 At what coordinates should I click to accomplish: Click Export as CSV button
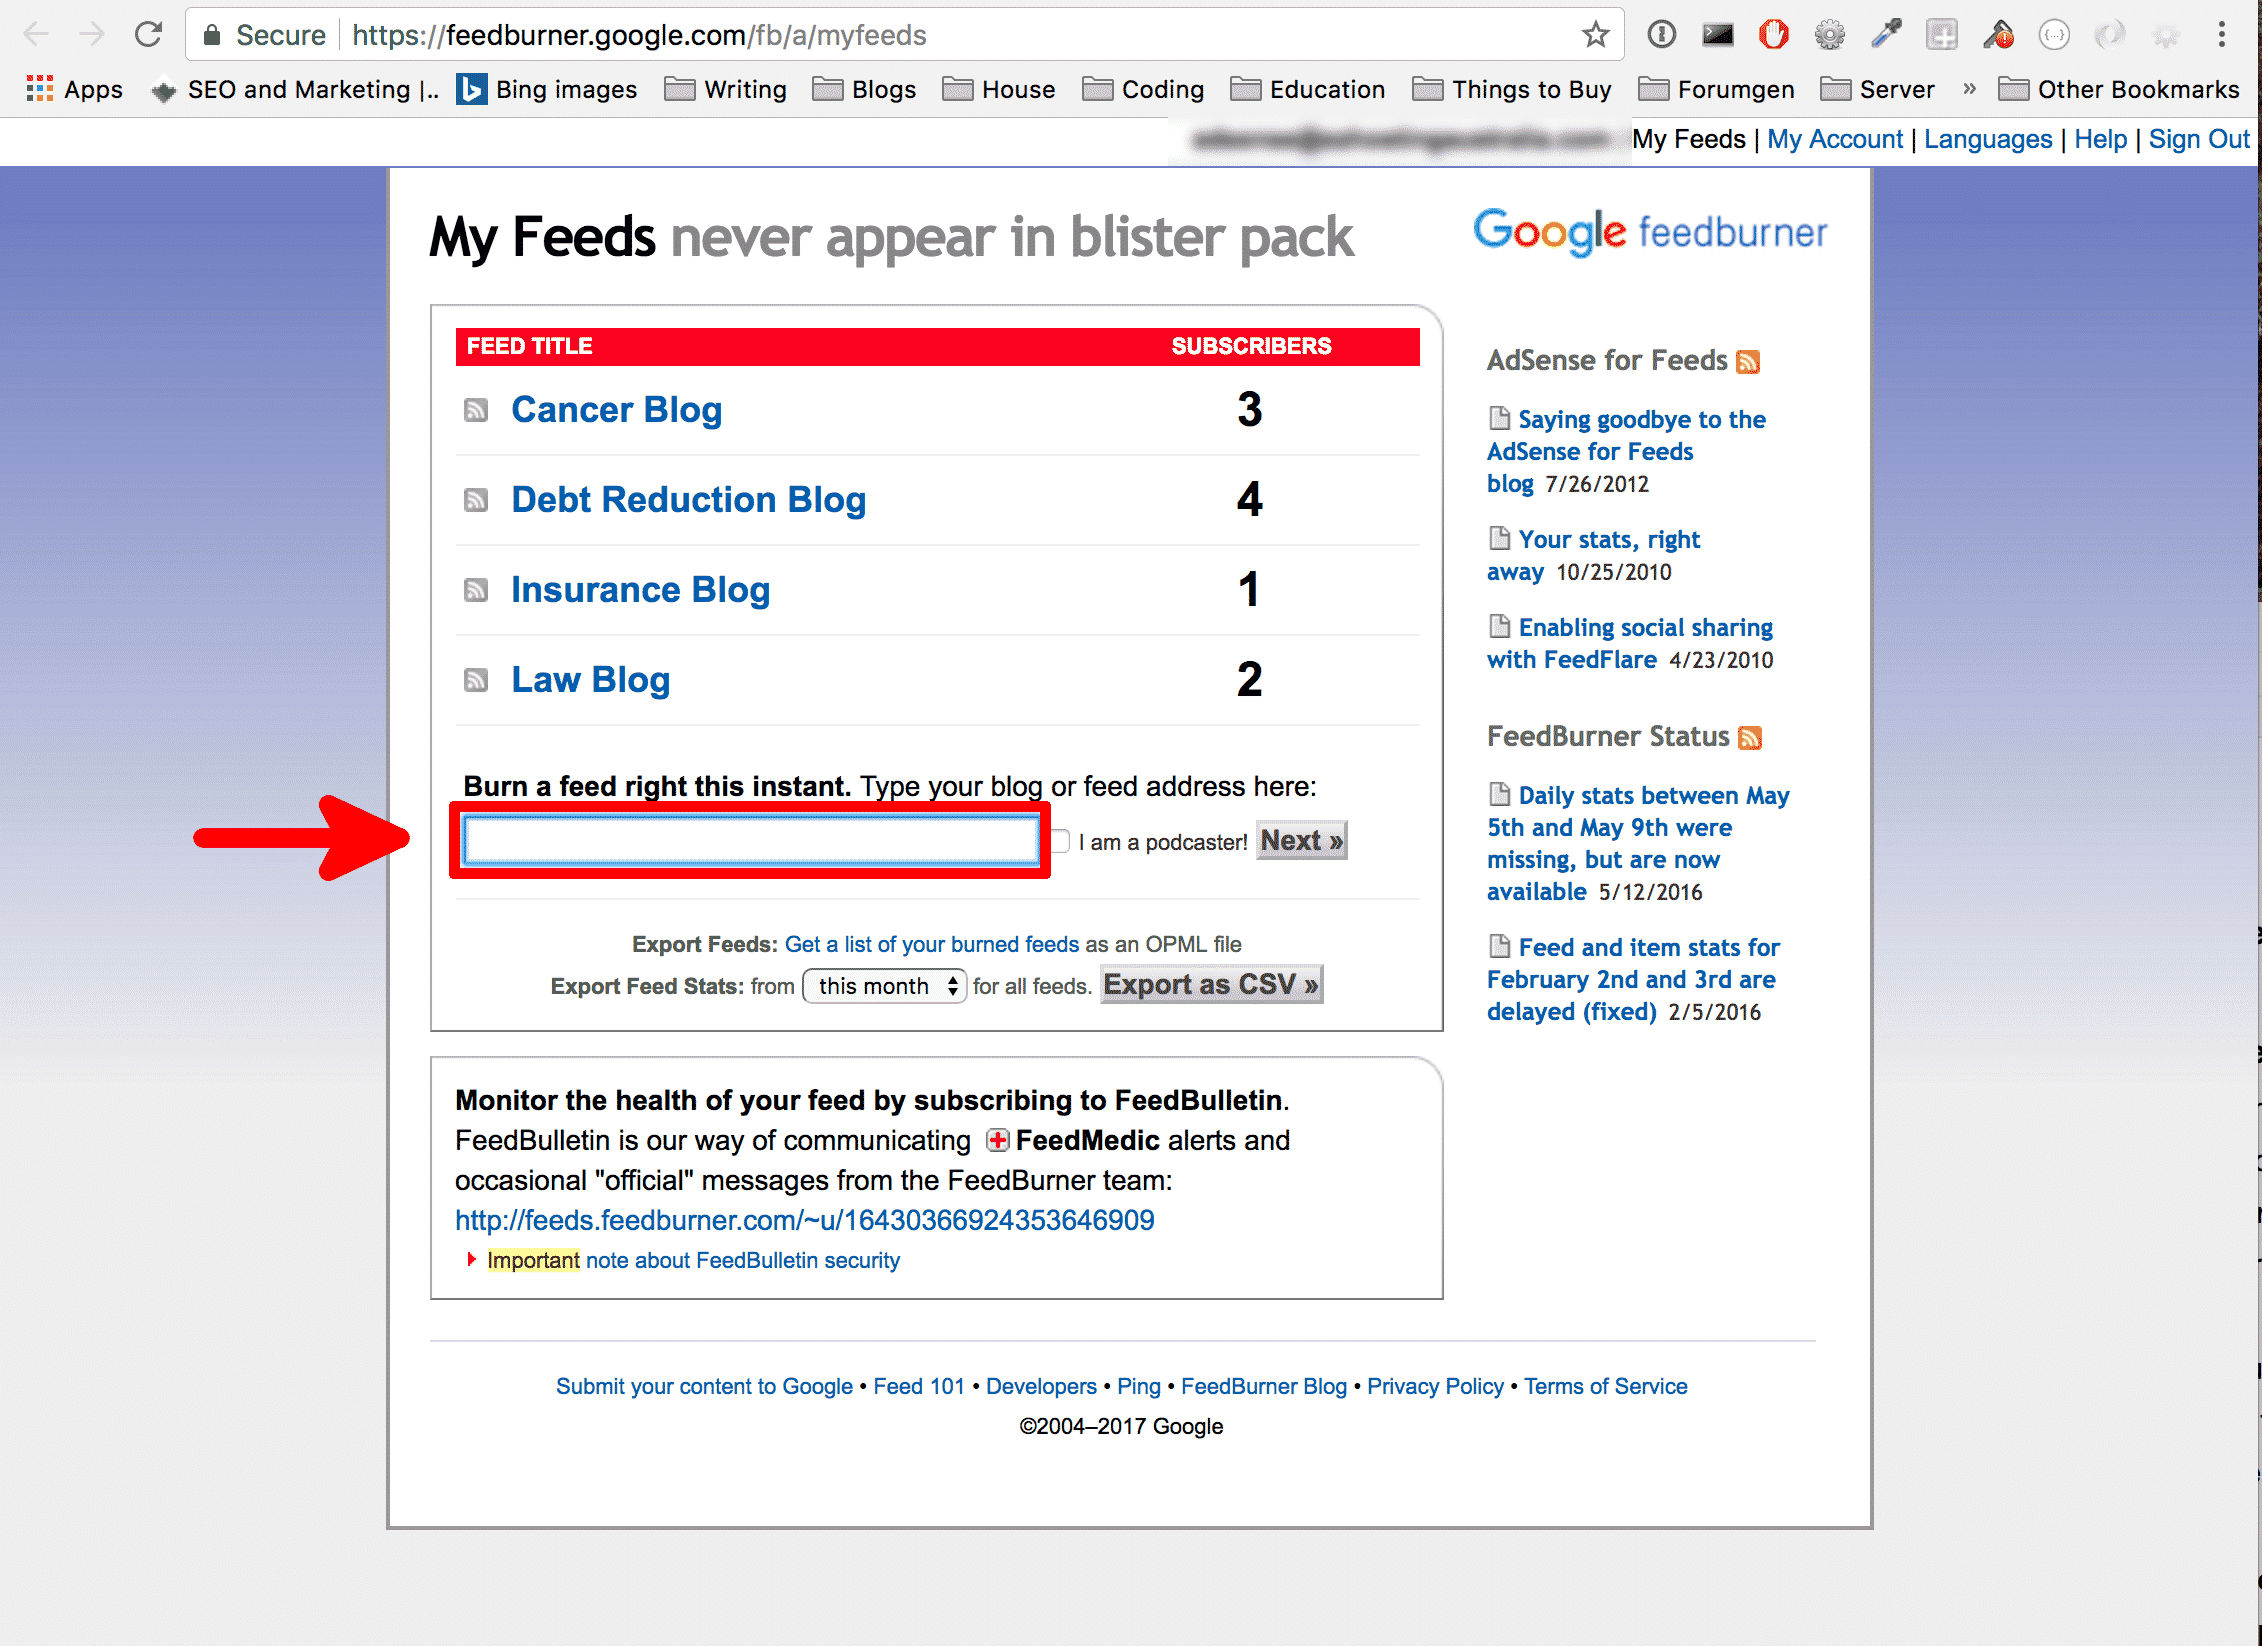[x=1208, y=984]
